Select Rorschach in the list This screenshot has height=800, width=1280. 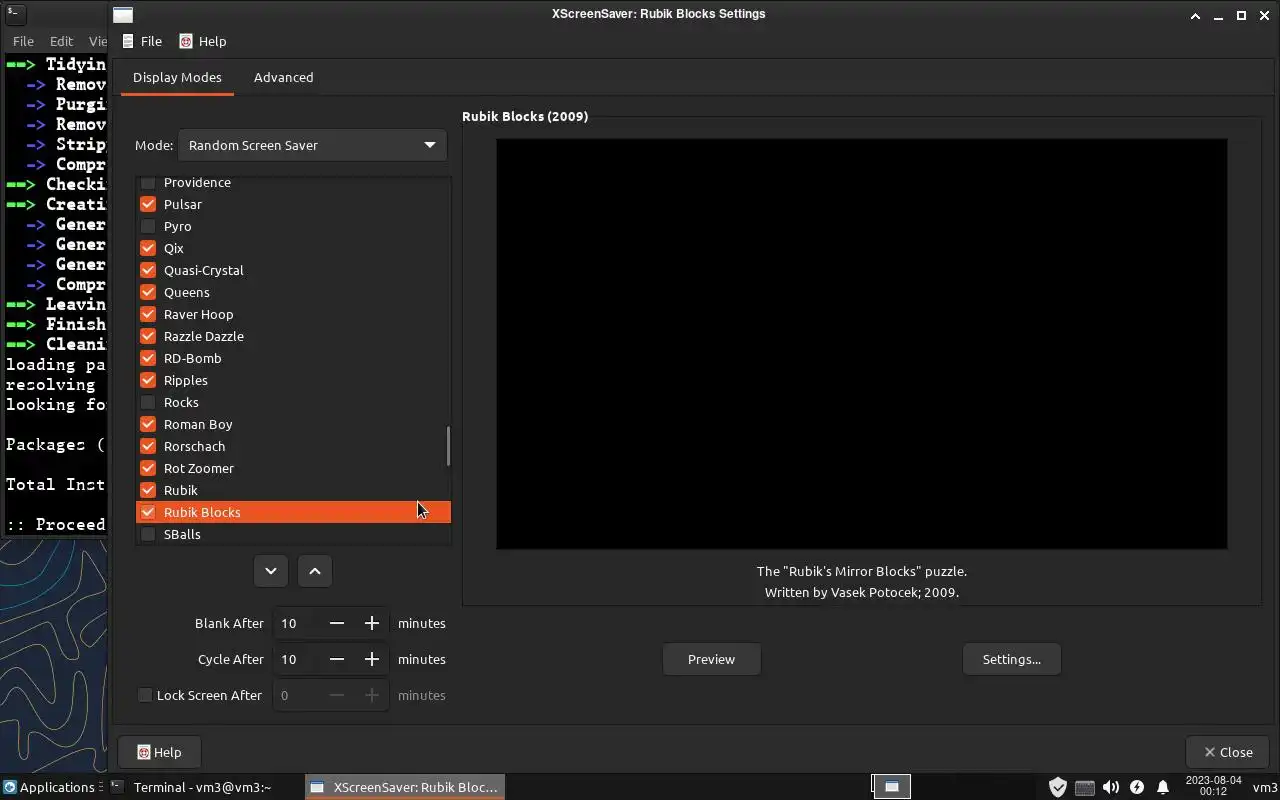point(292,446)
